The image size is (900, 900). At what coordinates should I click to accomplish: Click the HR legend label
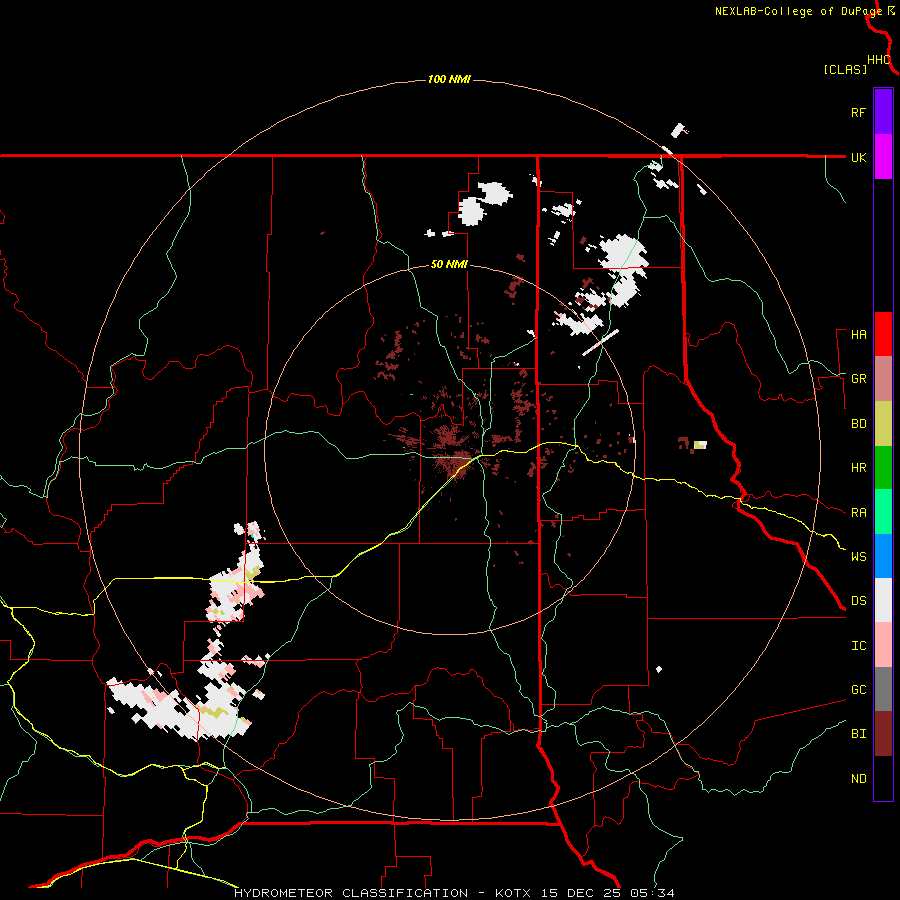(x=858, y=468)
